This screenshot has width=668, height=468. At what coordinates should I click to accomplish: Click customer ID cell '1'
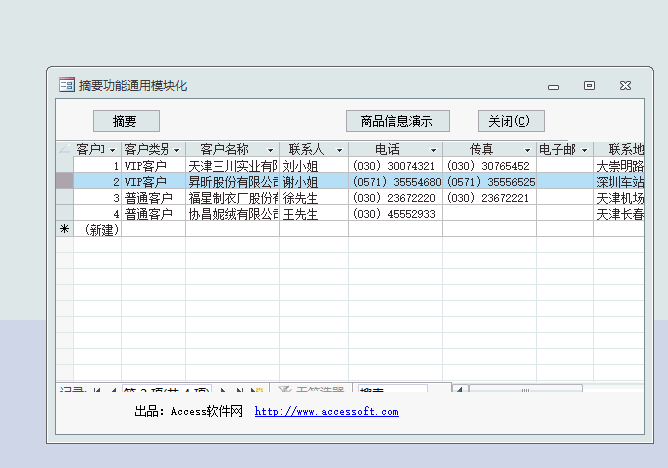(98, 166)
